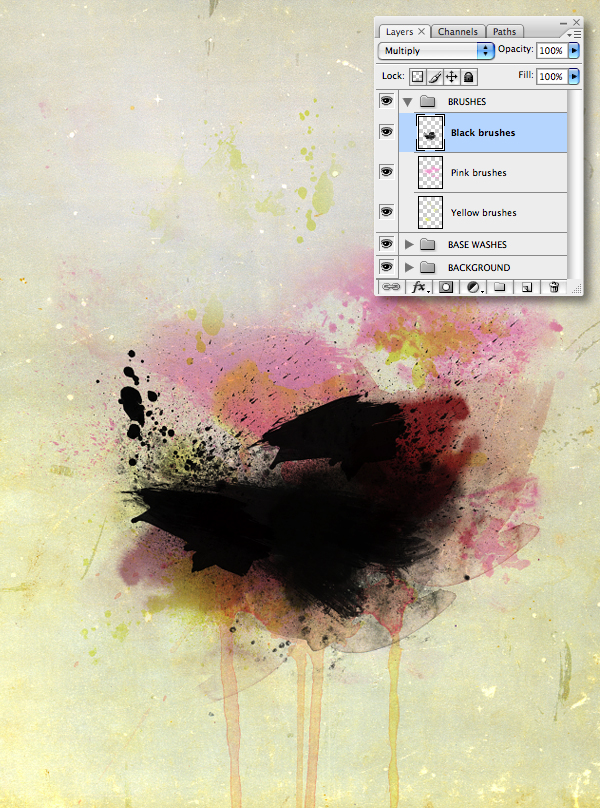This screenshot has height=808, width=600.
Task: Hide the Yellow brushes layer
Action: 386,211
